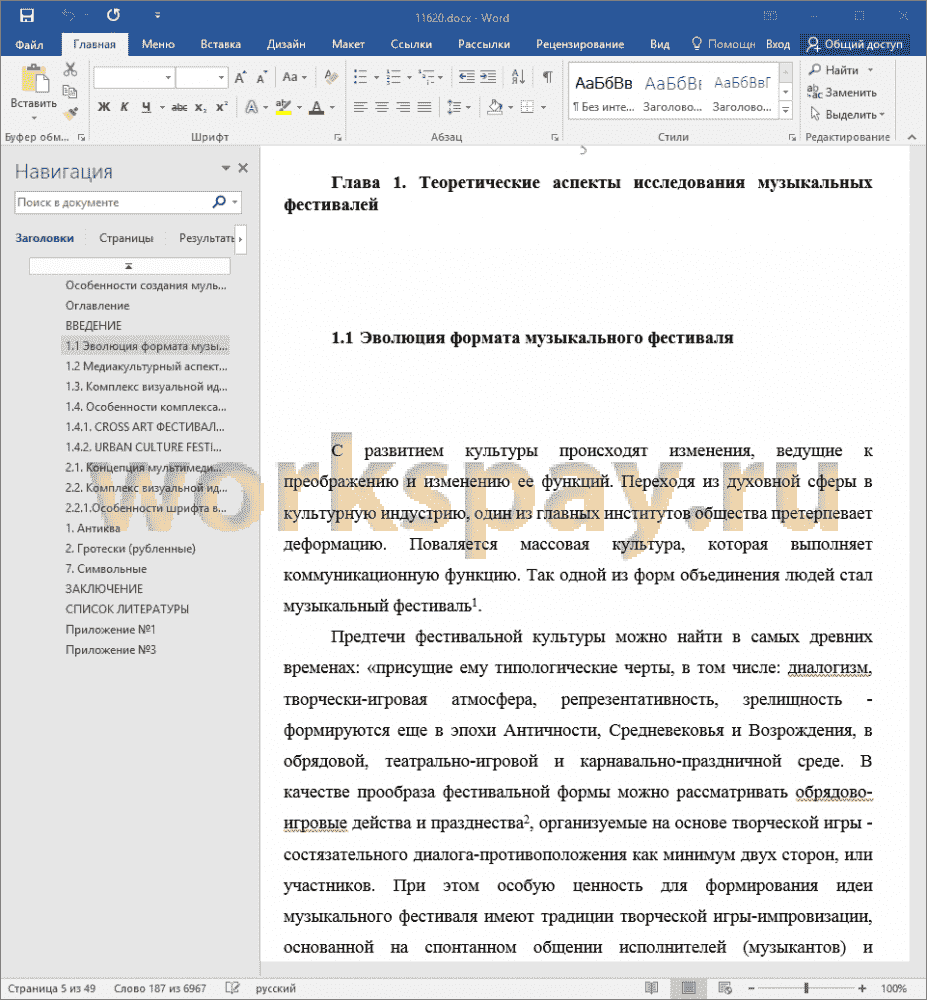Increase the paragraph indent
927x1000 pixels.
(x=488, y=77)
